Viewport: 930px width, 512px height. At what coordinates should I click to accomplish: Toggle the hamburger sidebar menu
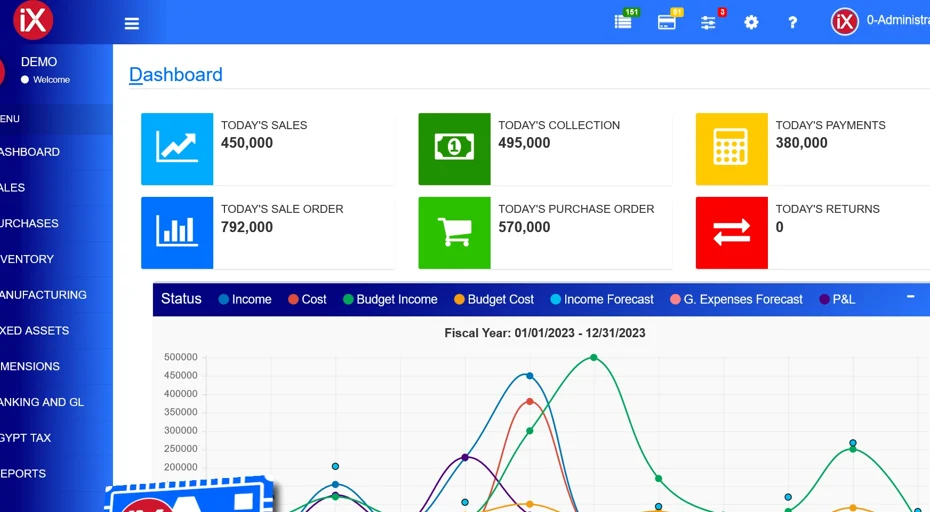[132, 23]
